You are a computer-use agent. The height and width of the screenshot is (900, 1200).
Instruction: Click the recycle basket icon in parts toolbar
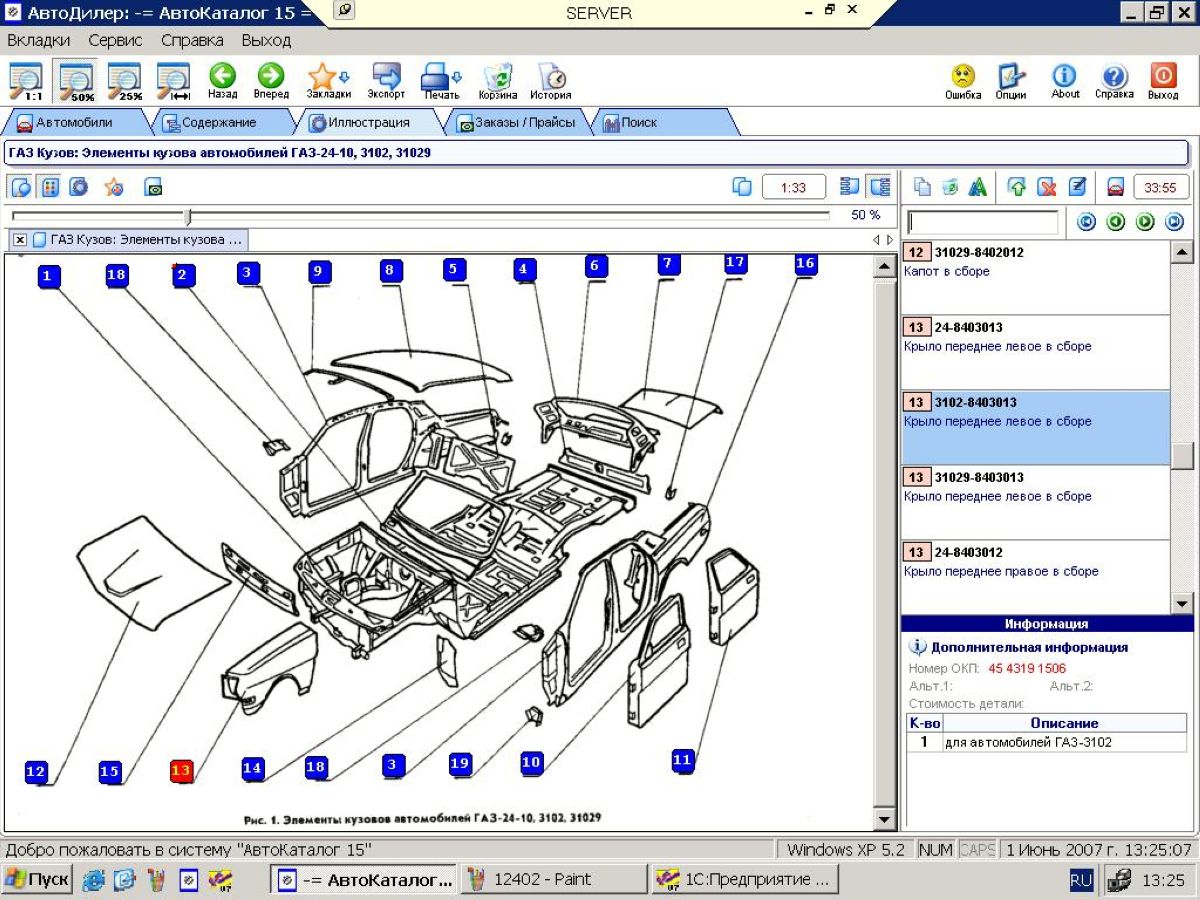(950, 187)
